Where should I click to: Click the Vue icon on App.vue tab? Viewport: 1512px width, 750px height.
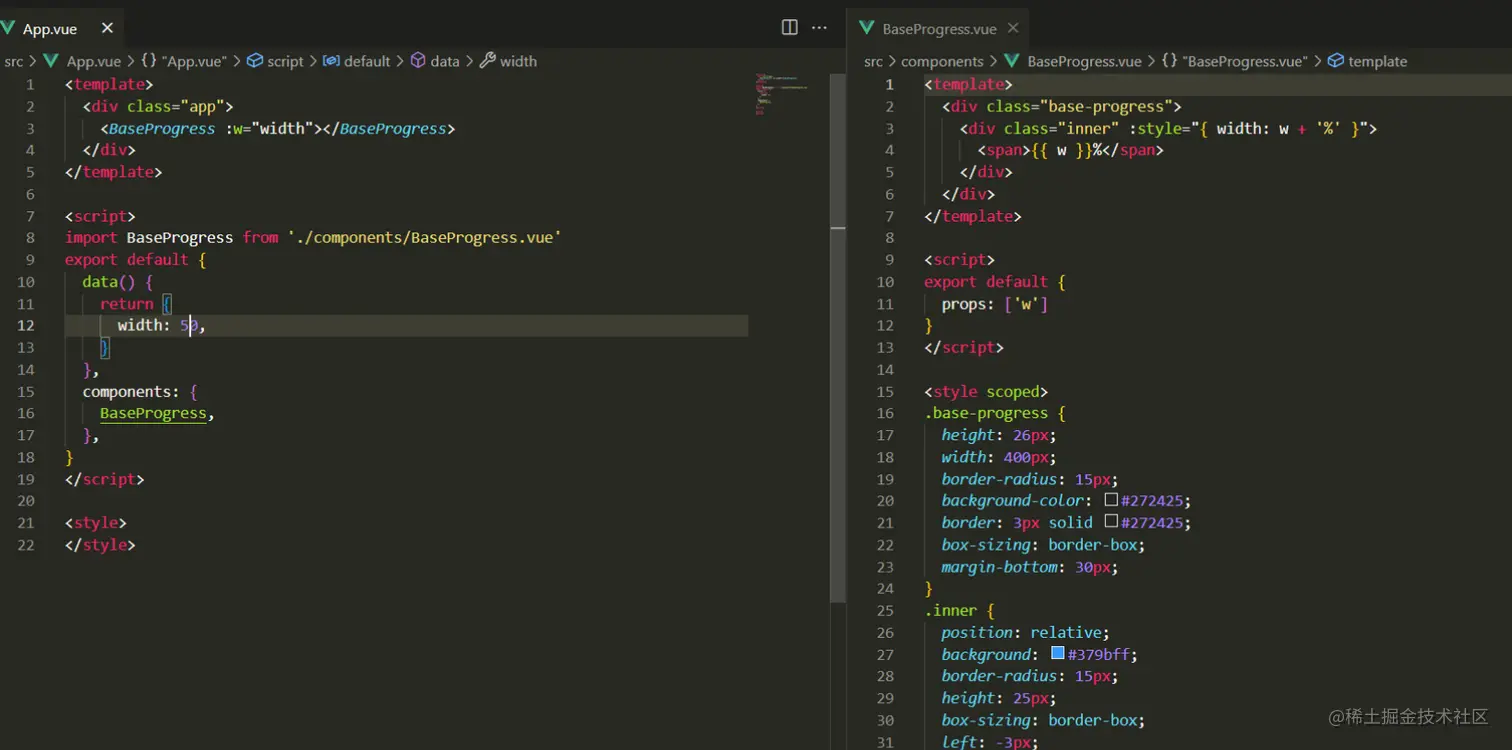point(8,28)
